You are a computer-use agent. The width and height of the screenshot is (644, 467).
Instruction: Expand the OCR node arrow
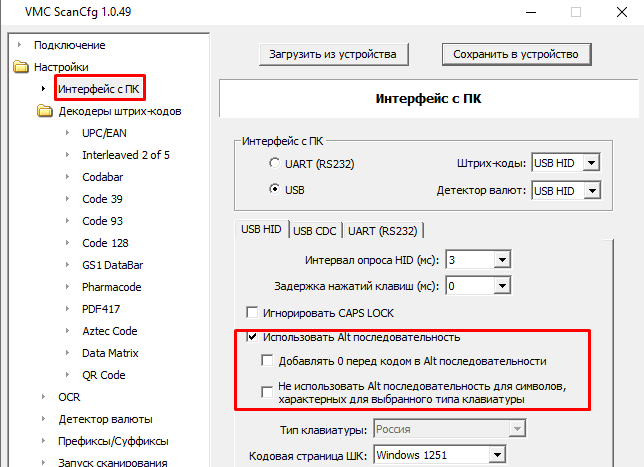click(44, 397)
